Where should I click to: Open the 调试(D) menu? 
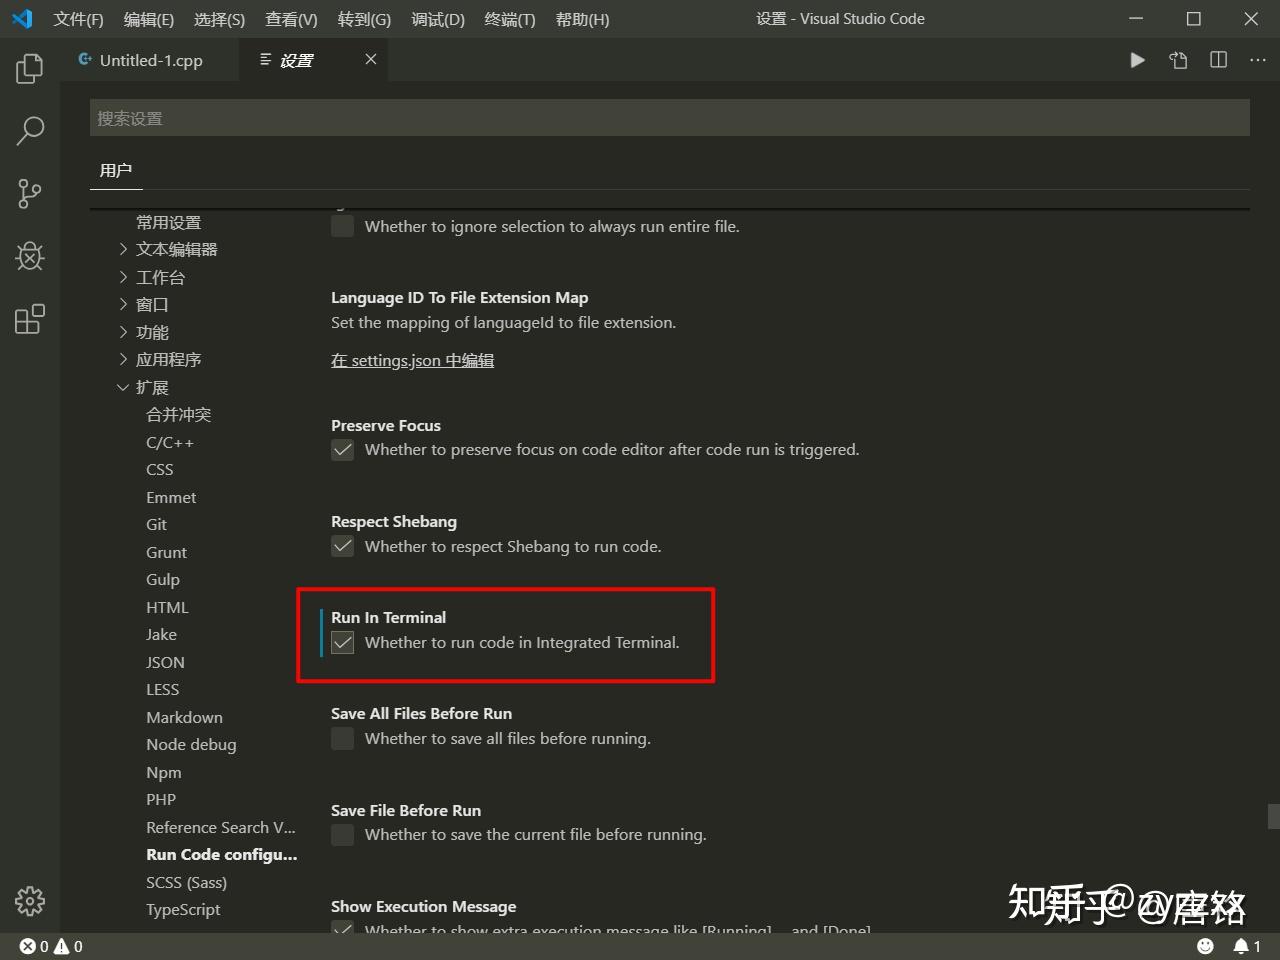pyautogui.click(x=438, y=19)
